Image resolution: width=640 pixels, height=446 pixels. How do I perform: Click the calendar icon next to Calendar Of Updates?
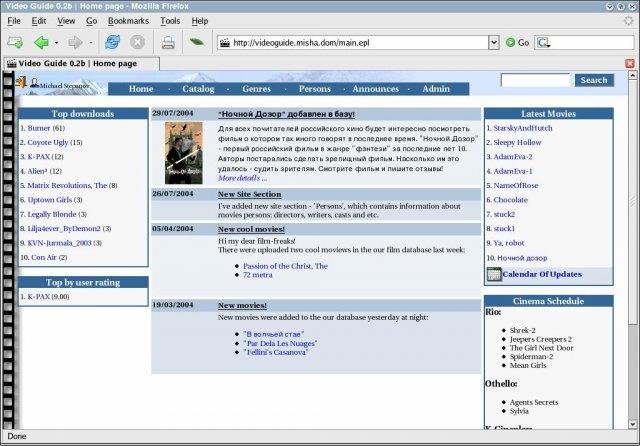[494, 275]
